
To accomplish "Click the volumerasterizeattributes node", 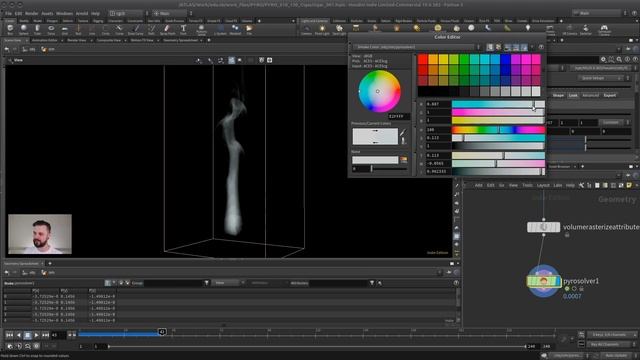I will (x=543, y=227).
